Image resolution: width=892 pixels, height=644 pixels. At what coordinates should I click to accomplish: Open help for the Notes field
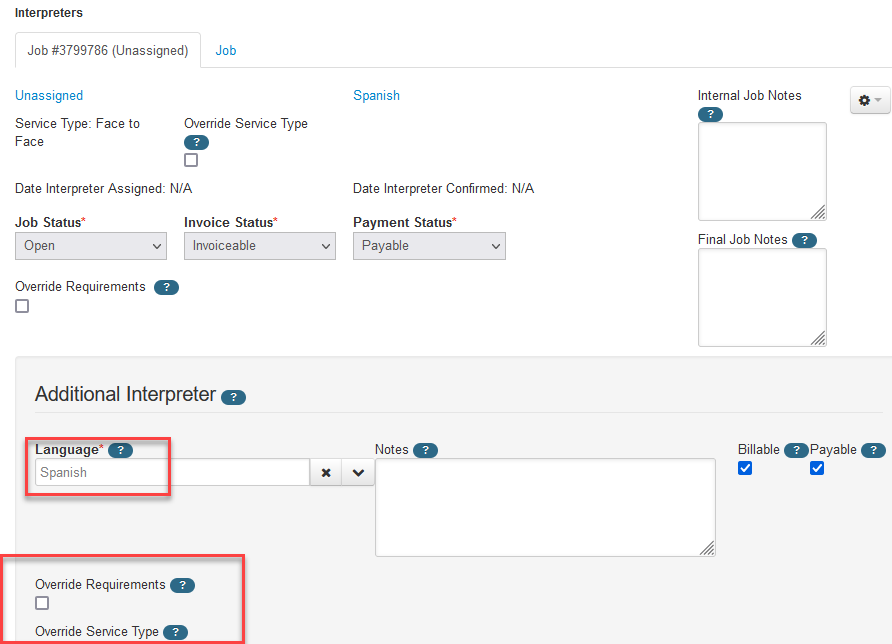click(426, 450)
